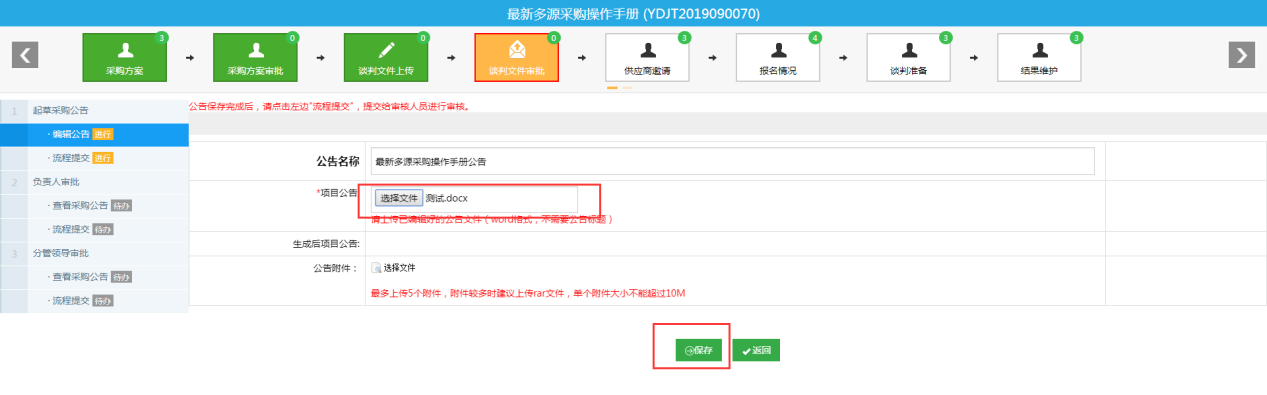Click 选择文件 button for 项目公告
Screen dimensions: 1267x395
399,198
